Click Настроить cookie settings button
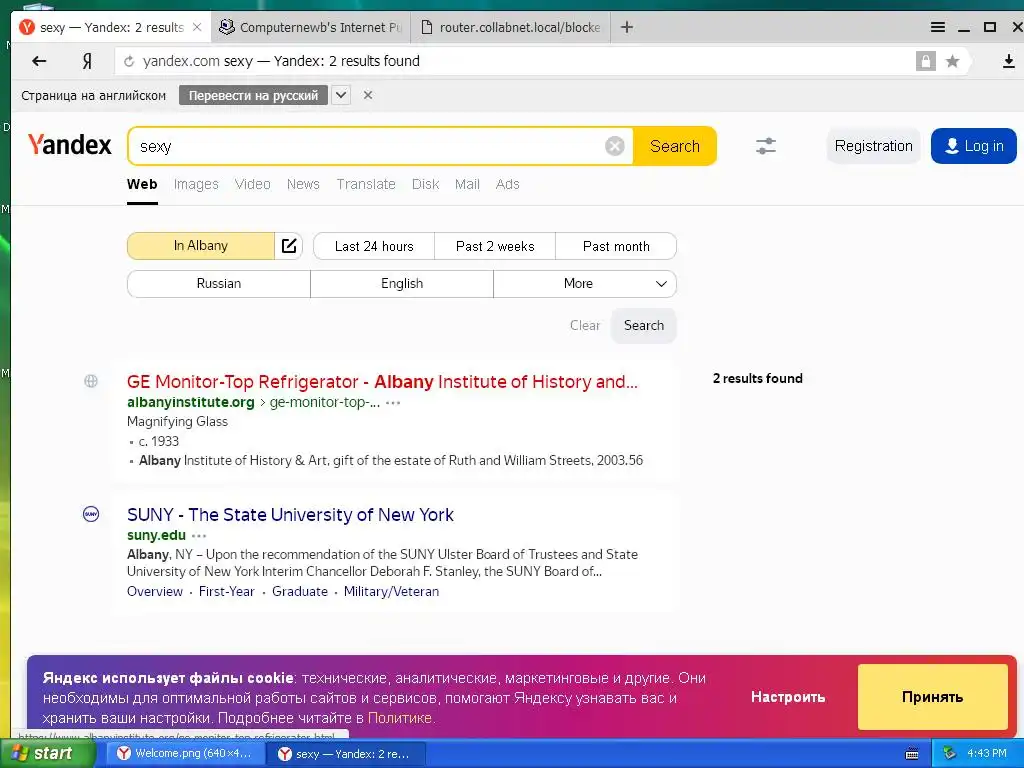1024x768 pixels. click(788, 697)
